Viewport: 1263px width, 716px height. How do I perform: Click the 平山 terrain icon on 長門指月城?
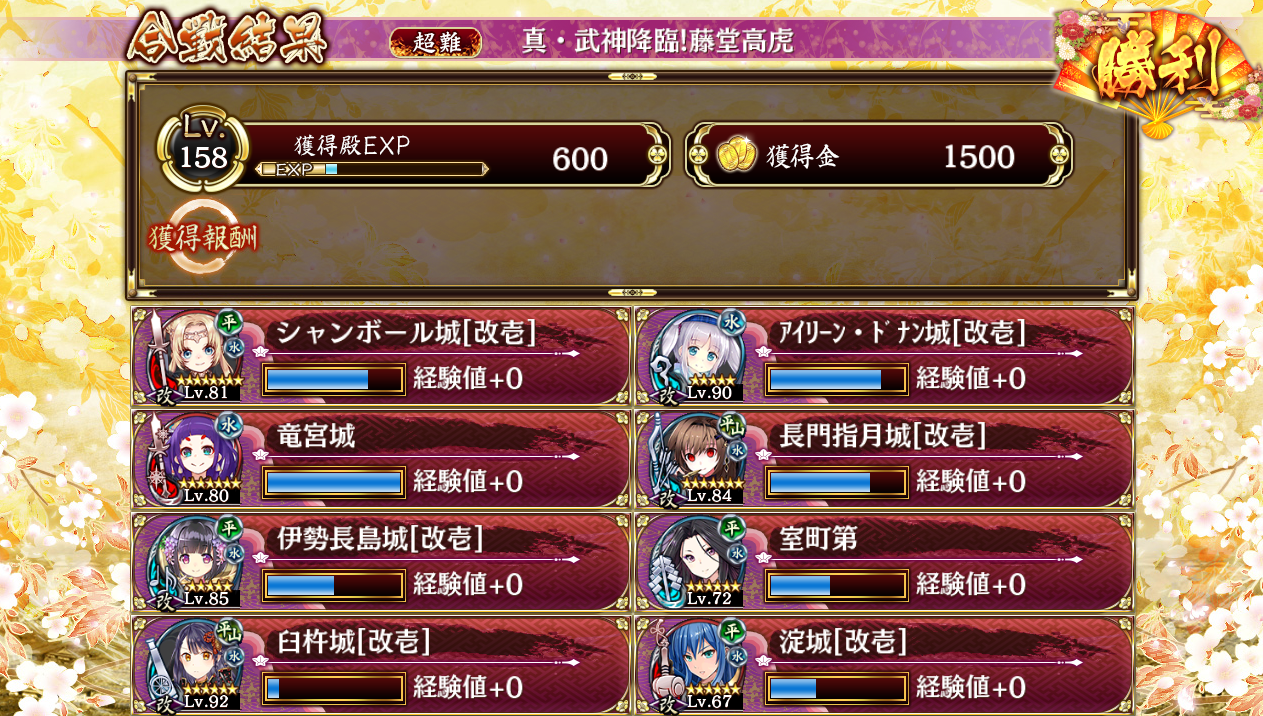pyautogui.click(x=733, y=426)
